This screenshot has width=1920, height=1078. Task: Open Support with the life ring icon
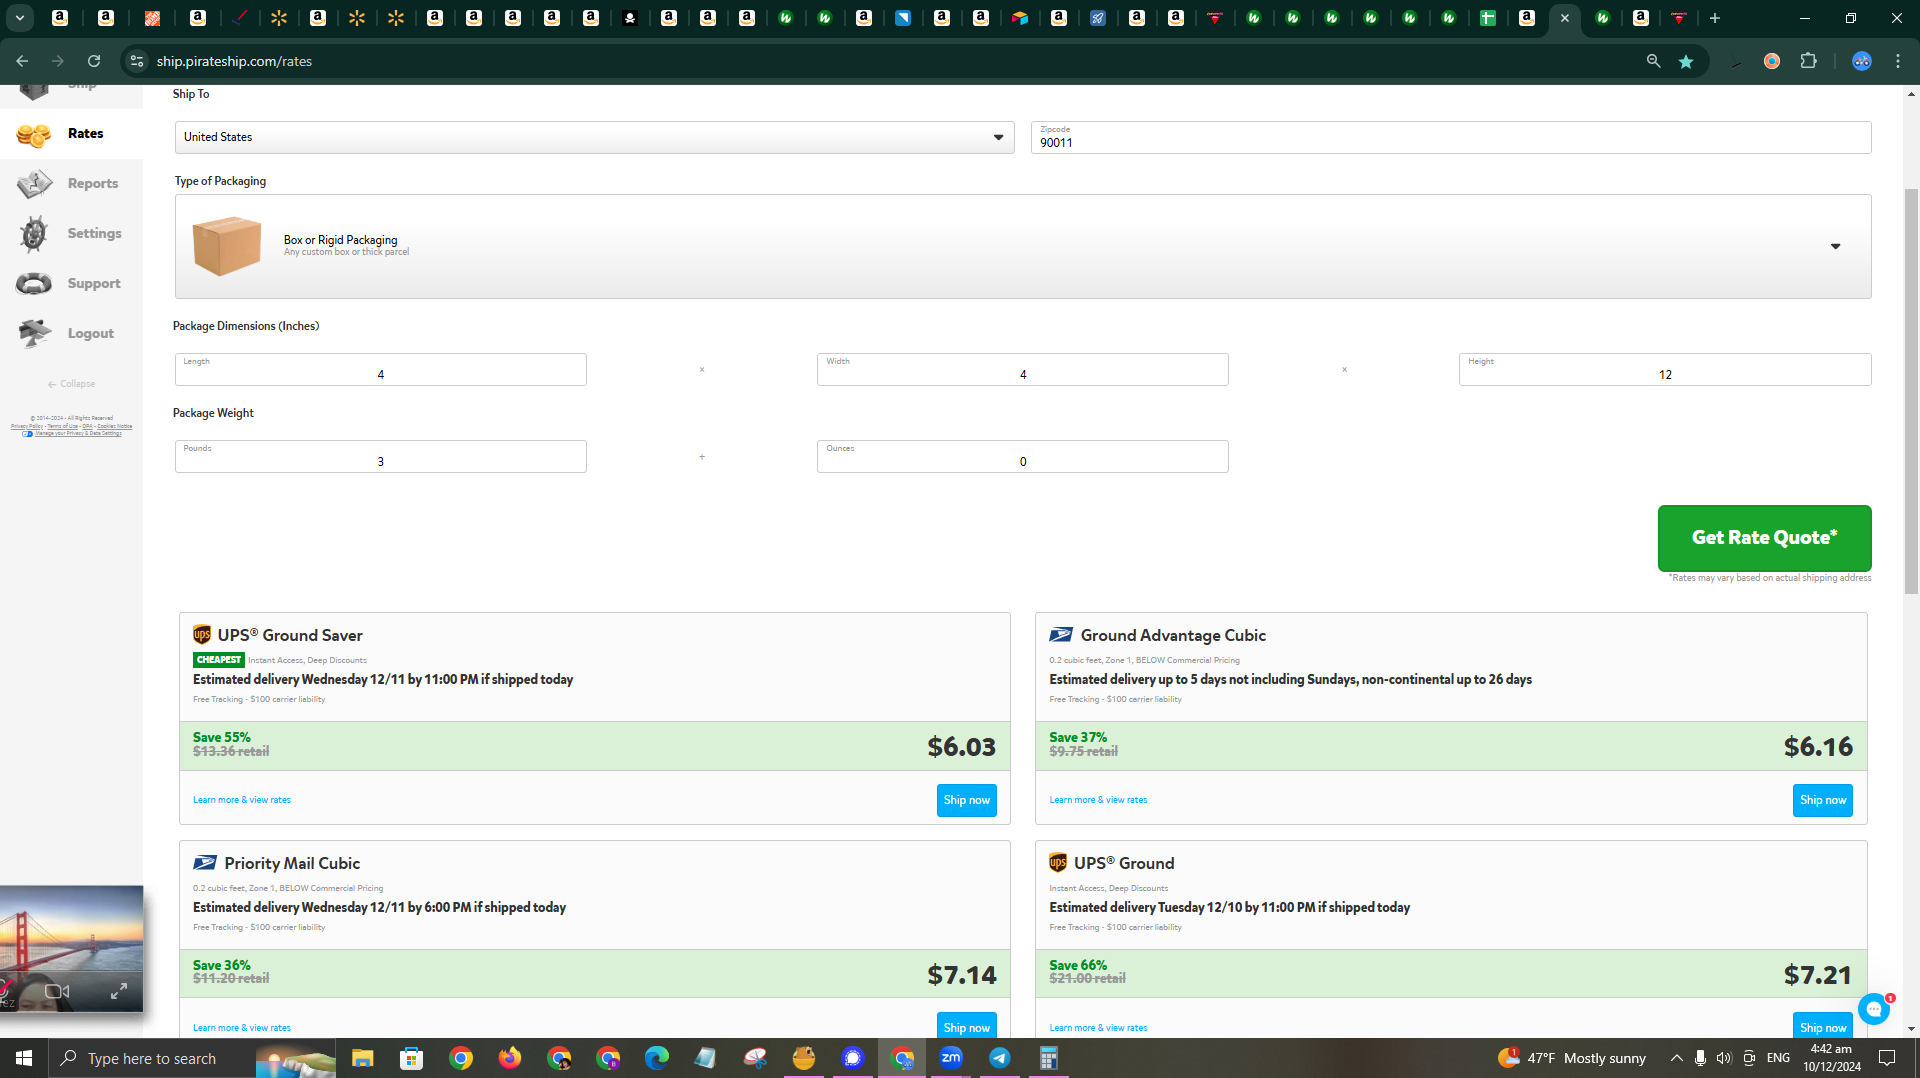click(34, 284)
